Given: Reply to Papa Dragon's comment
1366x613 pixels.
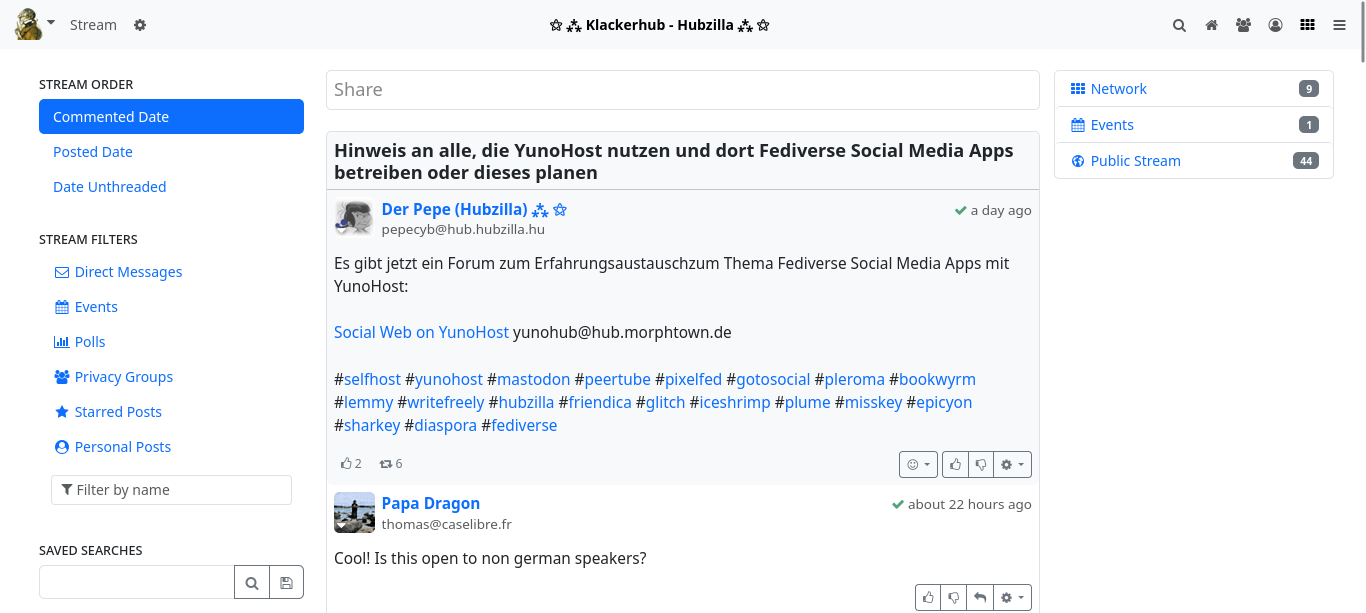Looking at the screenshot, I should tap(980, 597).
